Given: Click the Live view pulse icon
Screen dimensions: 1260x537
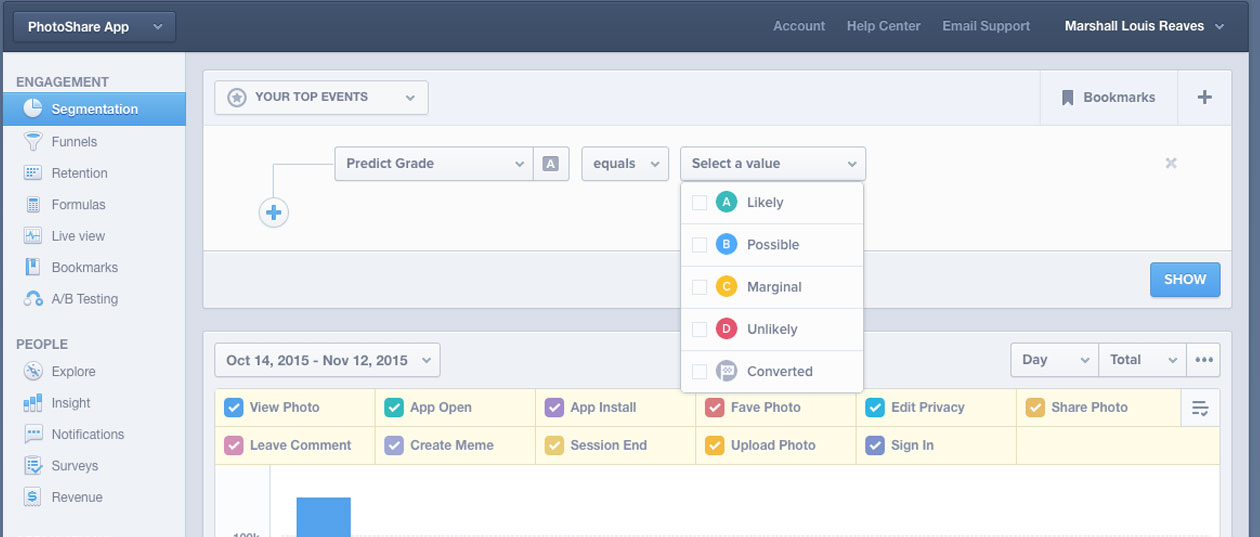Looking at the screenshot, I should tap(33, 236).
